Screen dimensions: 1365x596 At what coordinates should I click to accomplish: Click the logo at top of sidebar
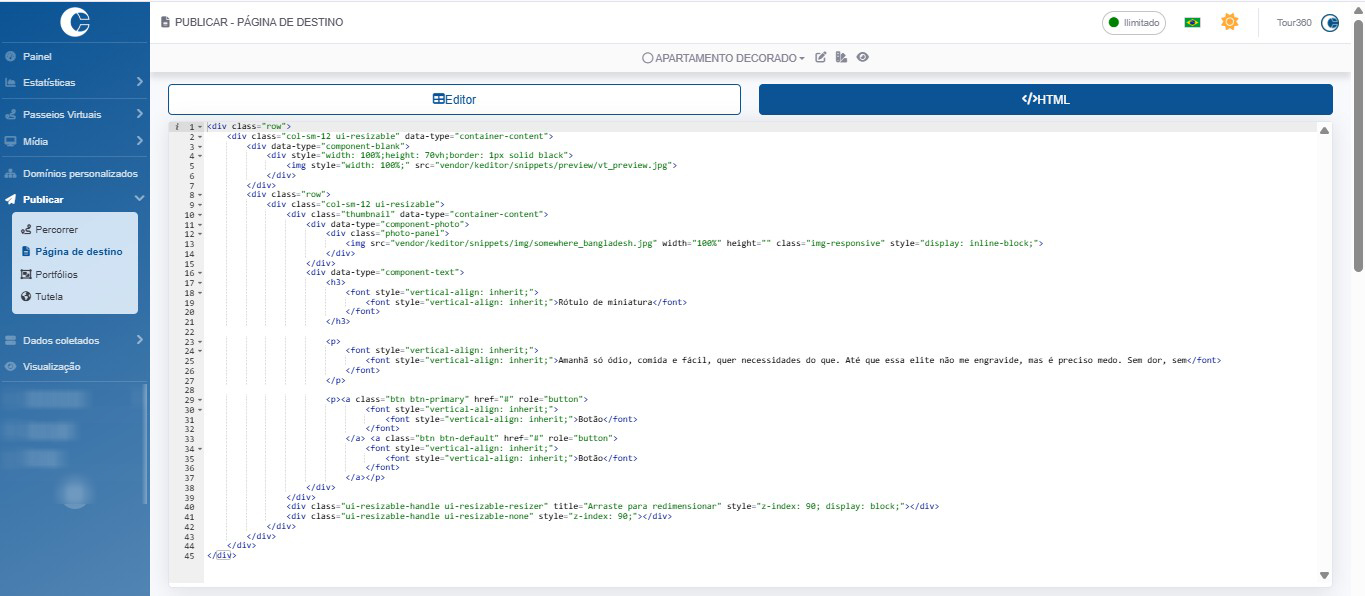(75, 22)
